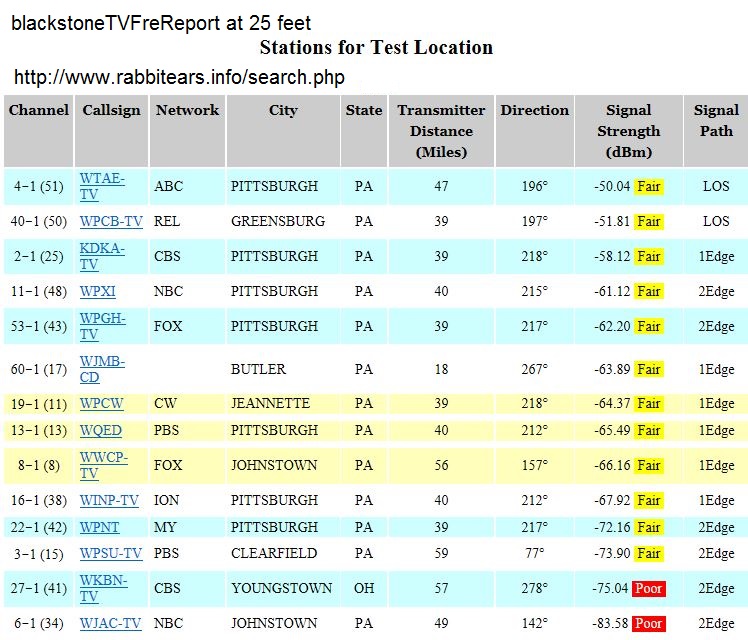Click the Callsign column header
The image size is (748, 640).
(x=111, y=110)
